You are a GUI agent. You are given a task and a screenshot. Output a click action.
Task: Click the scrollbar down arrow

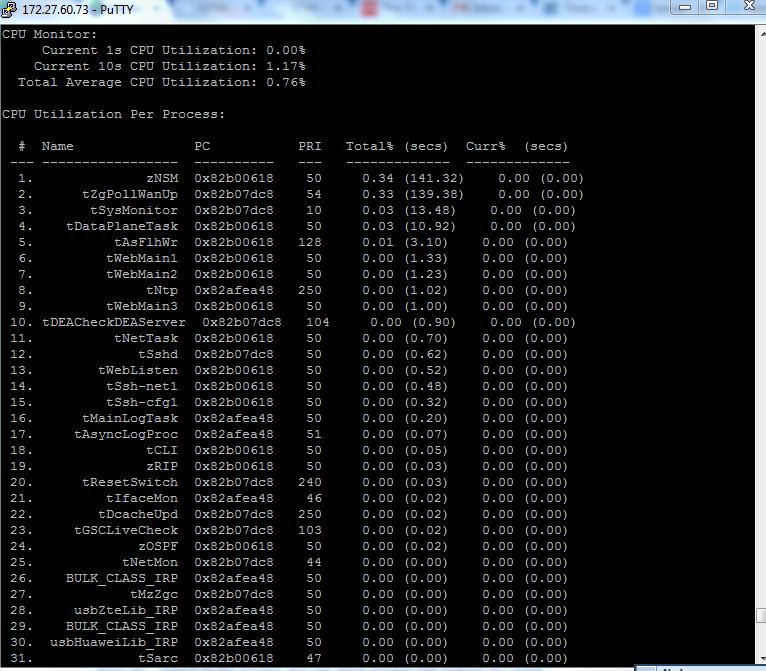758,661
